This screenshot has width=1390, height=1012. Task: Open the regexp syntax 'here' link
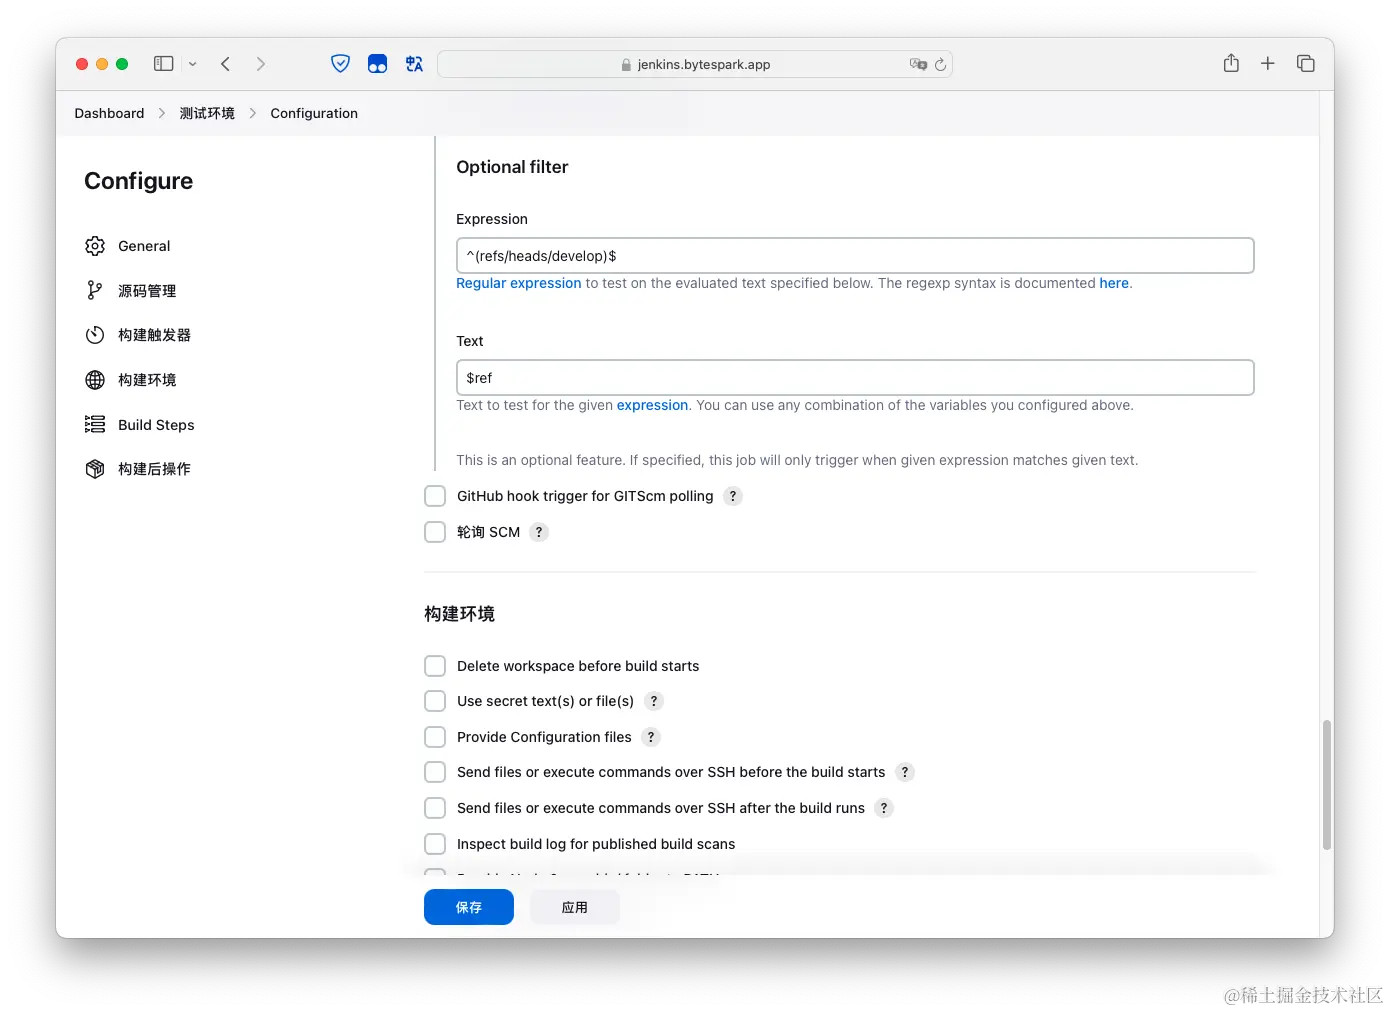[1114, 283]
